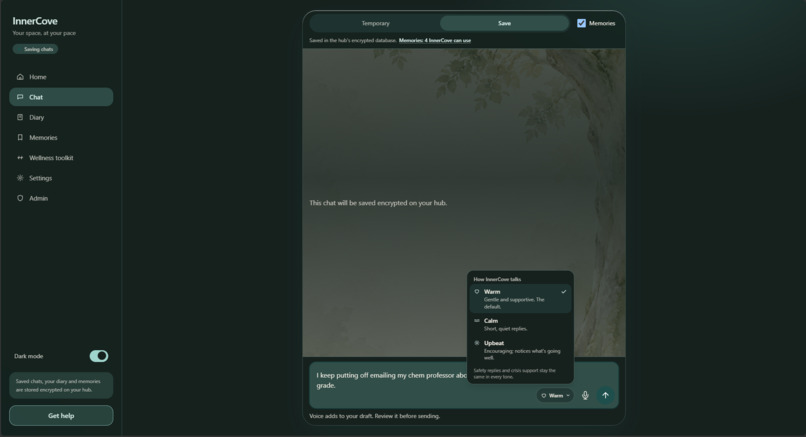Click the 'Your space, at your pace' tagline
Image resolution: width=806 pixels, height=437 pixels.
tap(44, 33)
